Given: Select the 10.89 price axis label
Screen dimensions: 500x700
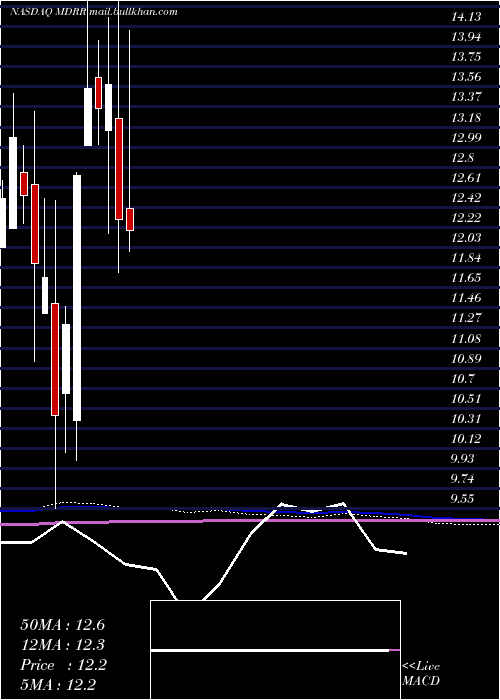Looking at the screenshot, I should click(x=466, y=359).
